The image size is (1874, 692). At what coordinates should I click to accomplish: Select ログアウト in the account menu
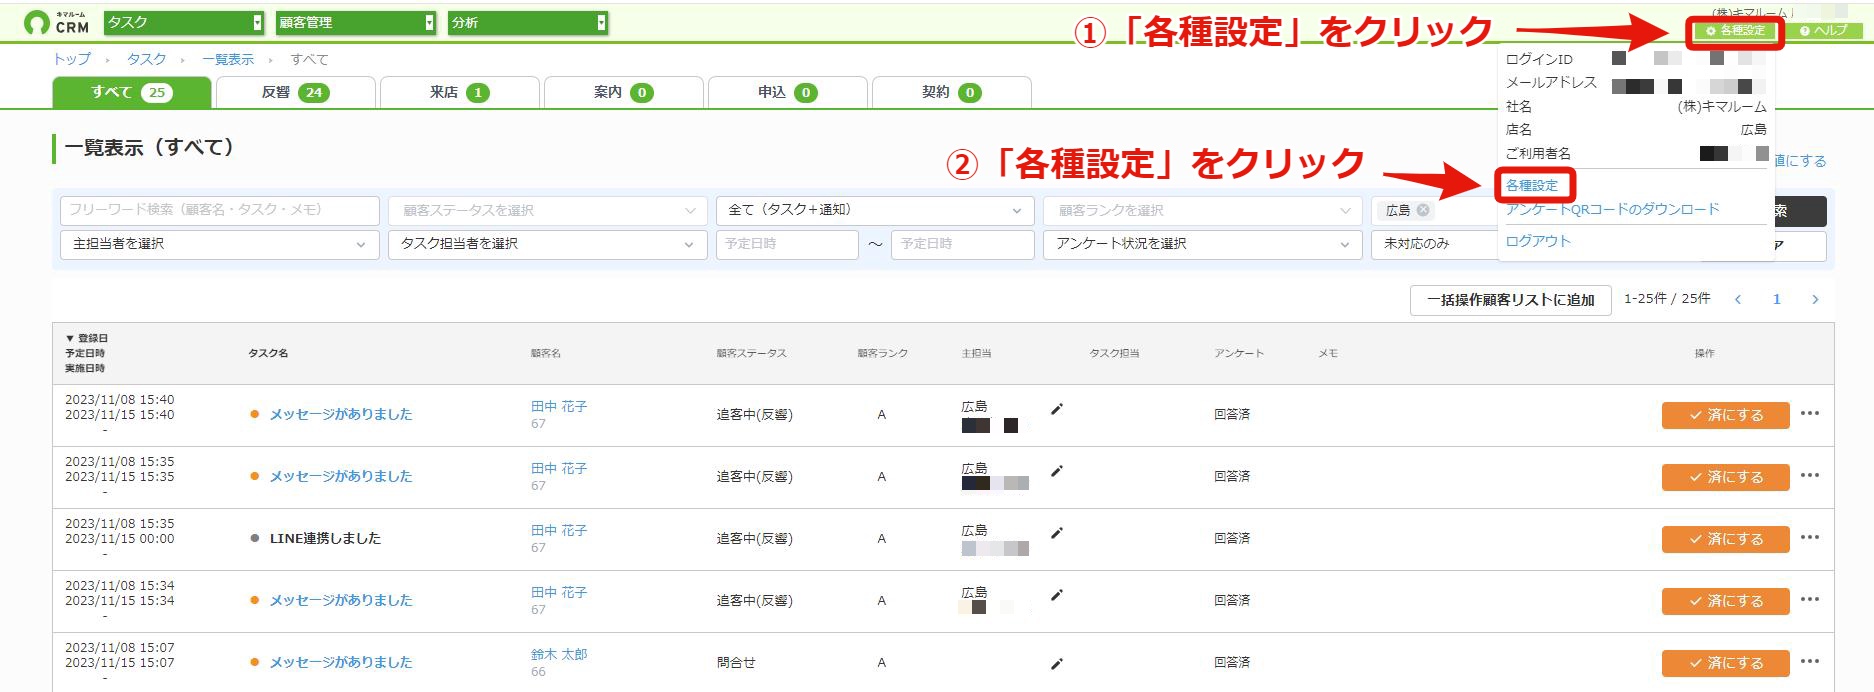tap(1538, 241)
